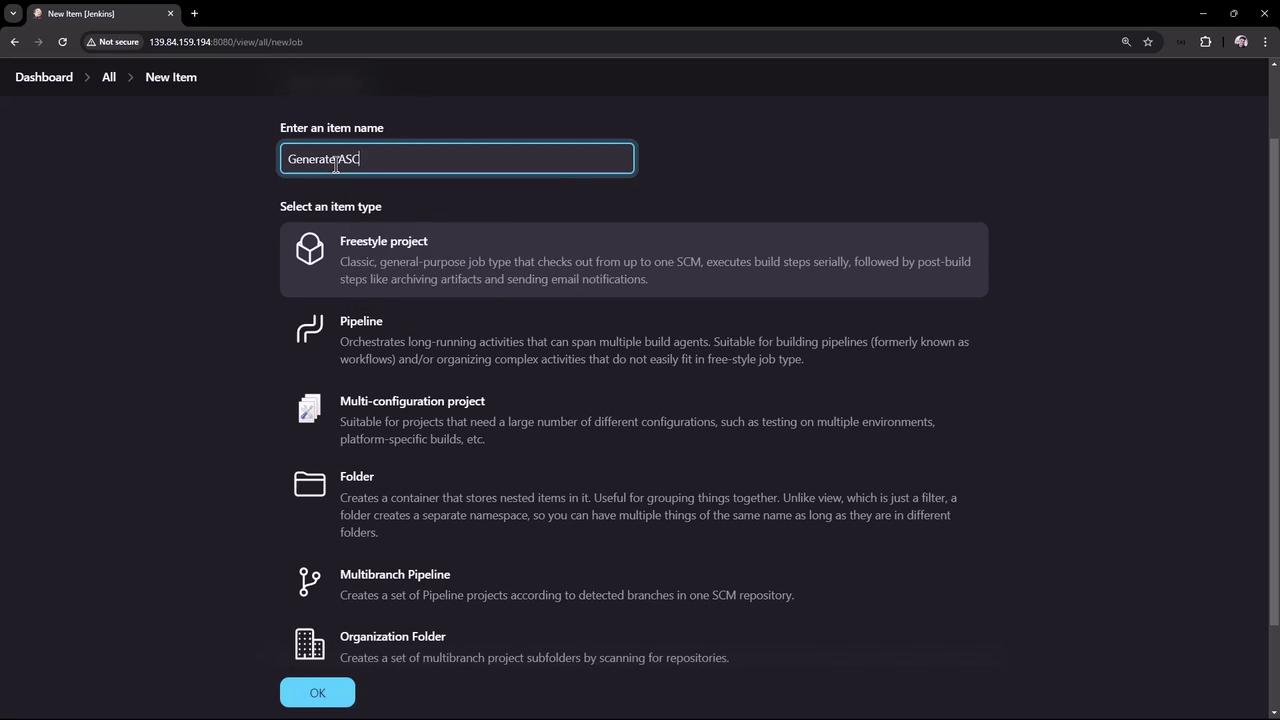This screenshot has width=1280, height=720.
Task: Select the Folder item type icon
Action: point(310,484)
